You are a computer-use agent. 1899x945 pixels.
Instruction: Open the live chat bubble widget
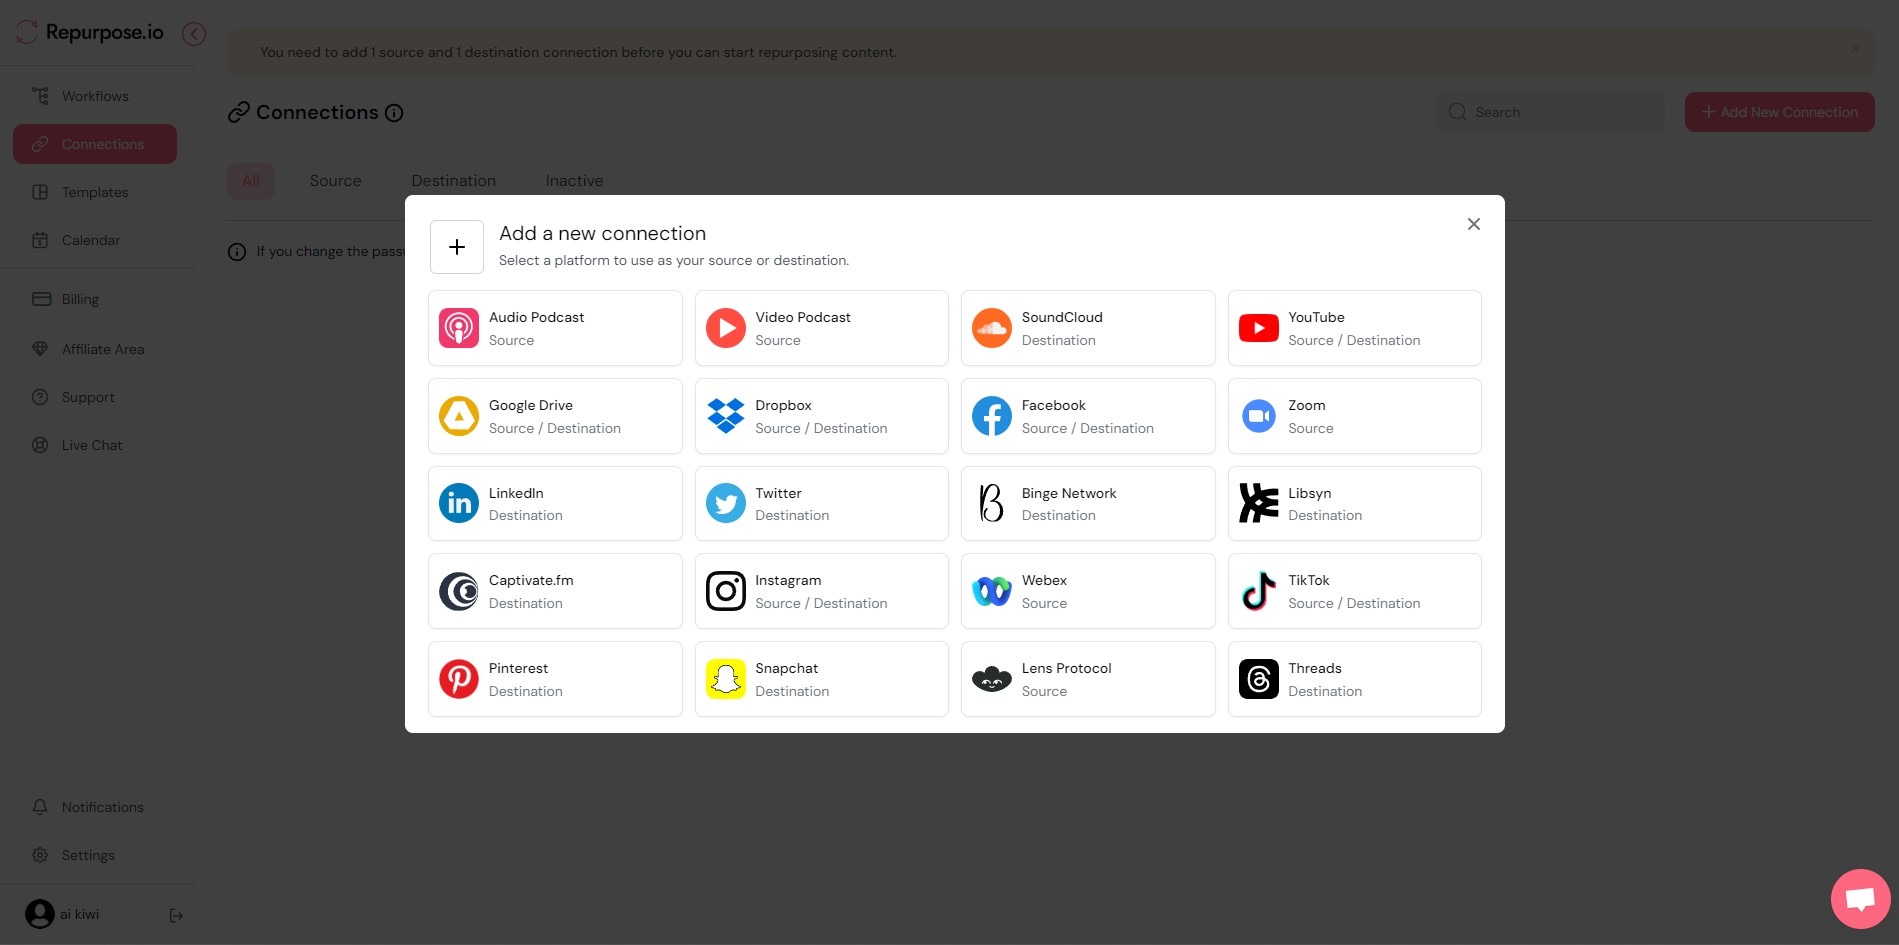[1860, 899]
